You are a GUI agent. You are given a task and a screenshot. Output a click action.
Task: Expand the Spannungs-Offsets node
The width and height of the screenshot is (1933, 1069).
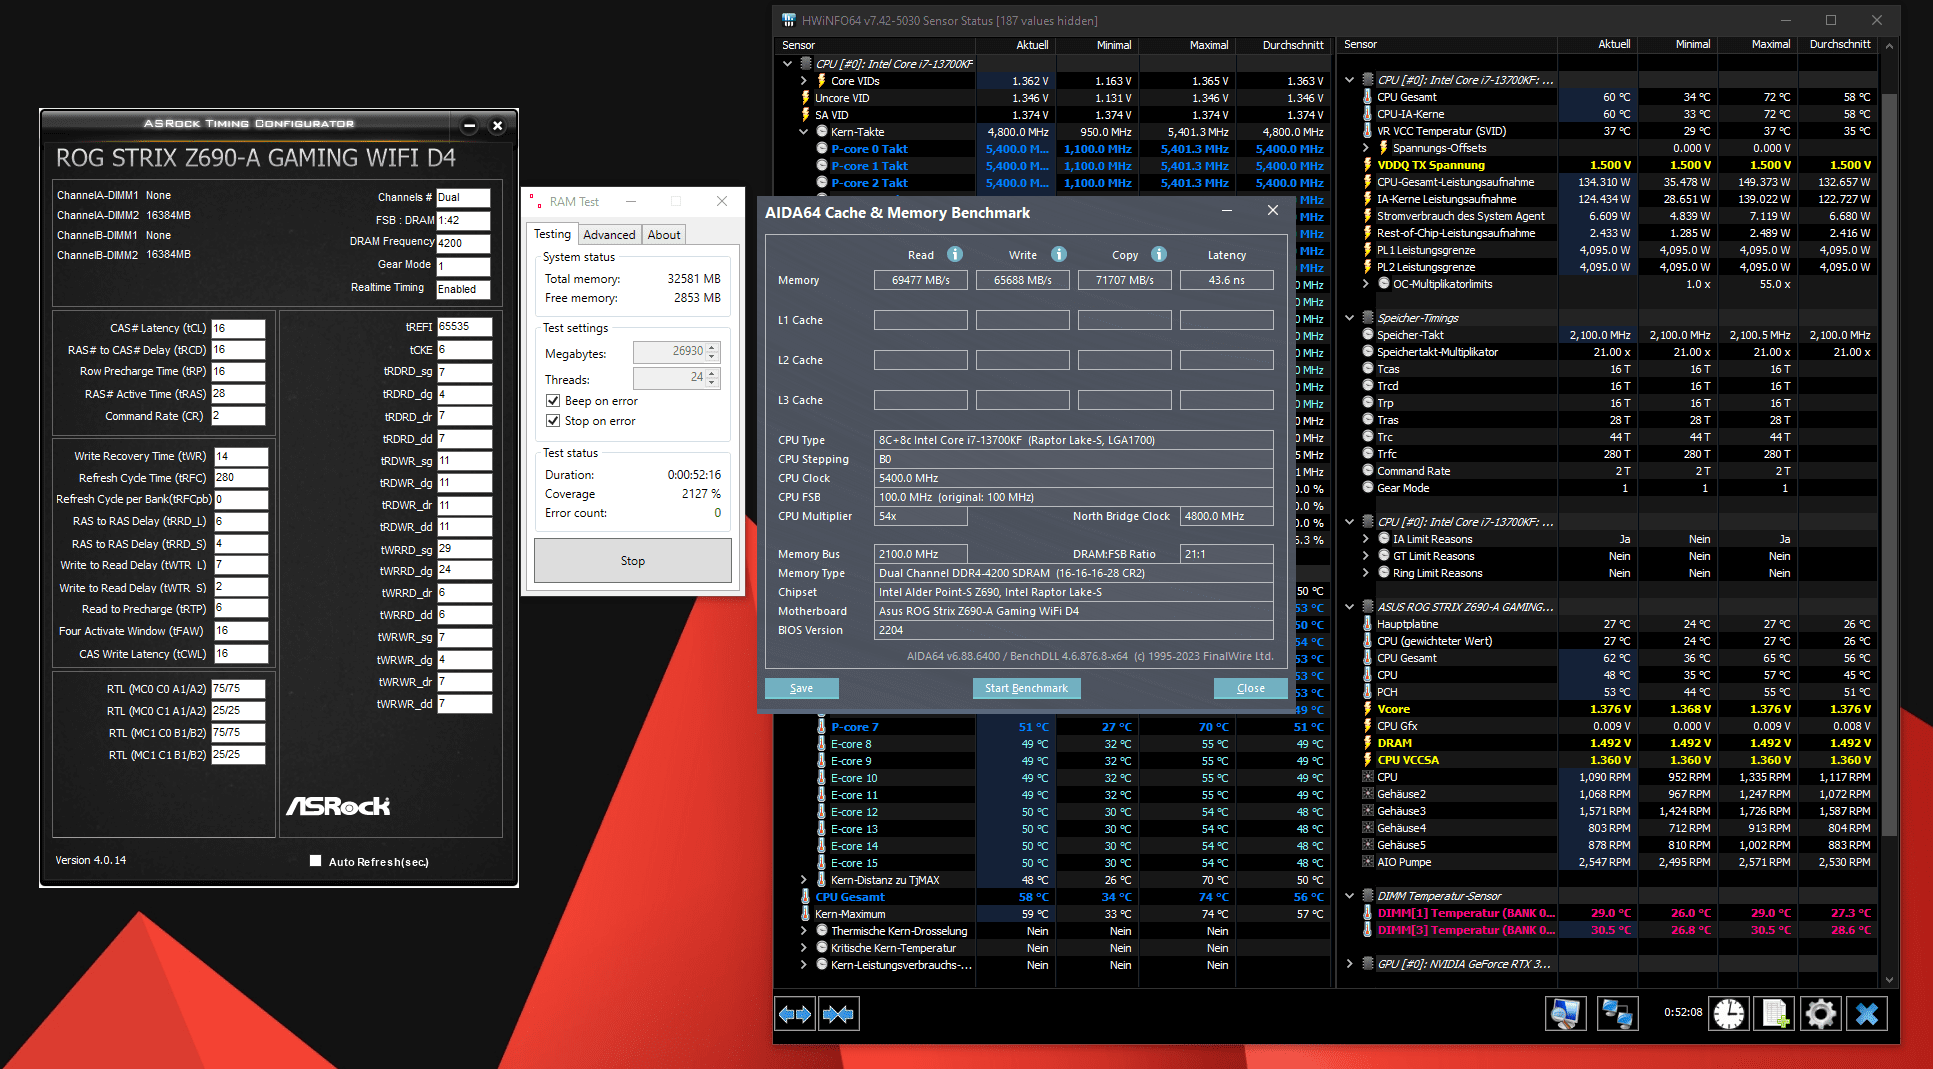(x=1366, y=148)
